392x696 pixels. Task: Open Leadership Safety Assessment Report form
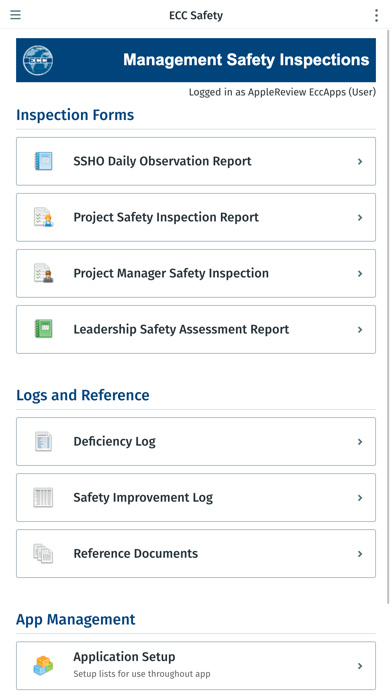point(196,329)
